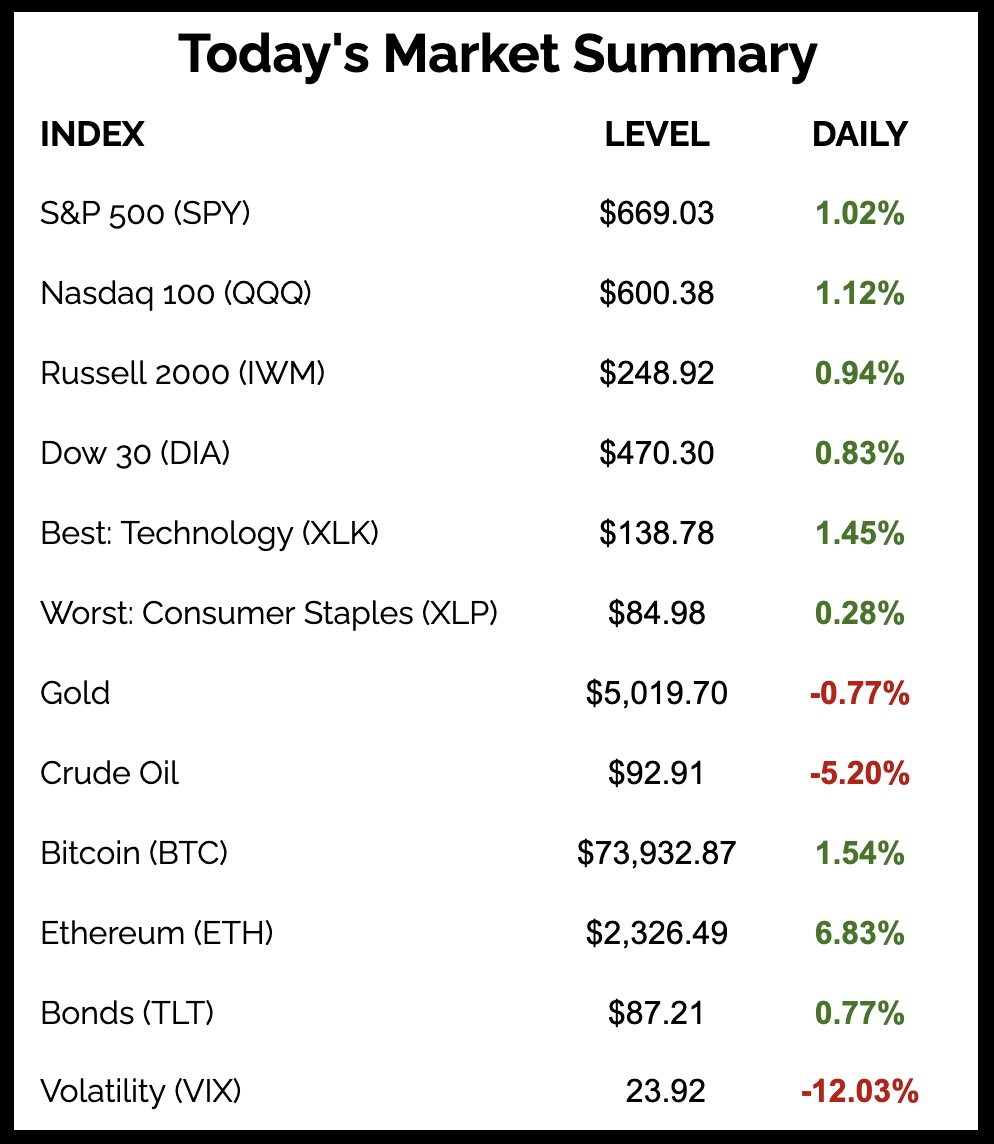Click the Gold price $5,019.70
The height and width of the screenshot is (1144, 994).
click(x=656, y=693)
